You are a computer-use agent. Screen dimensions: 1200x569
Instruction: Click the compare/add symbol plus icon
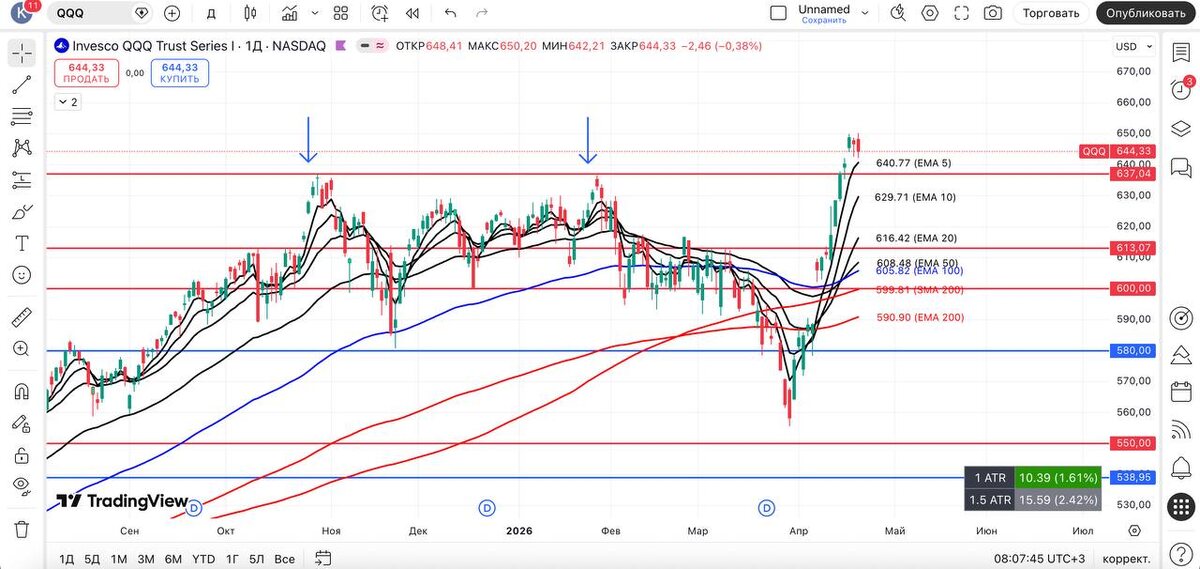click(x=172, y=13)
